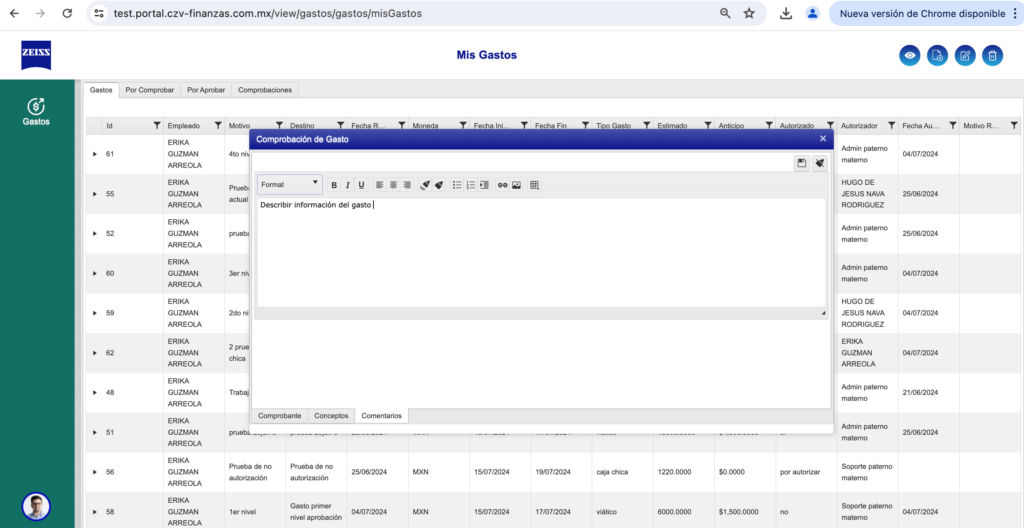Click the eye view expense icon
Image resolution: width=1024 pixels, height=528 pixels.
(909, 56)
